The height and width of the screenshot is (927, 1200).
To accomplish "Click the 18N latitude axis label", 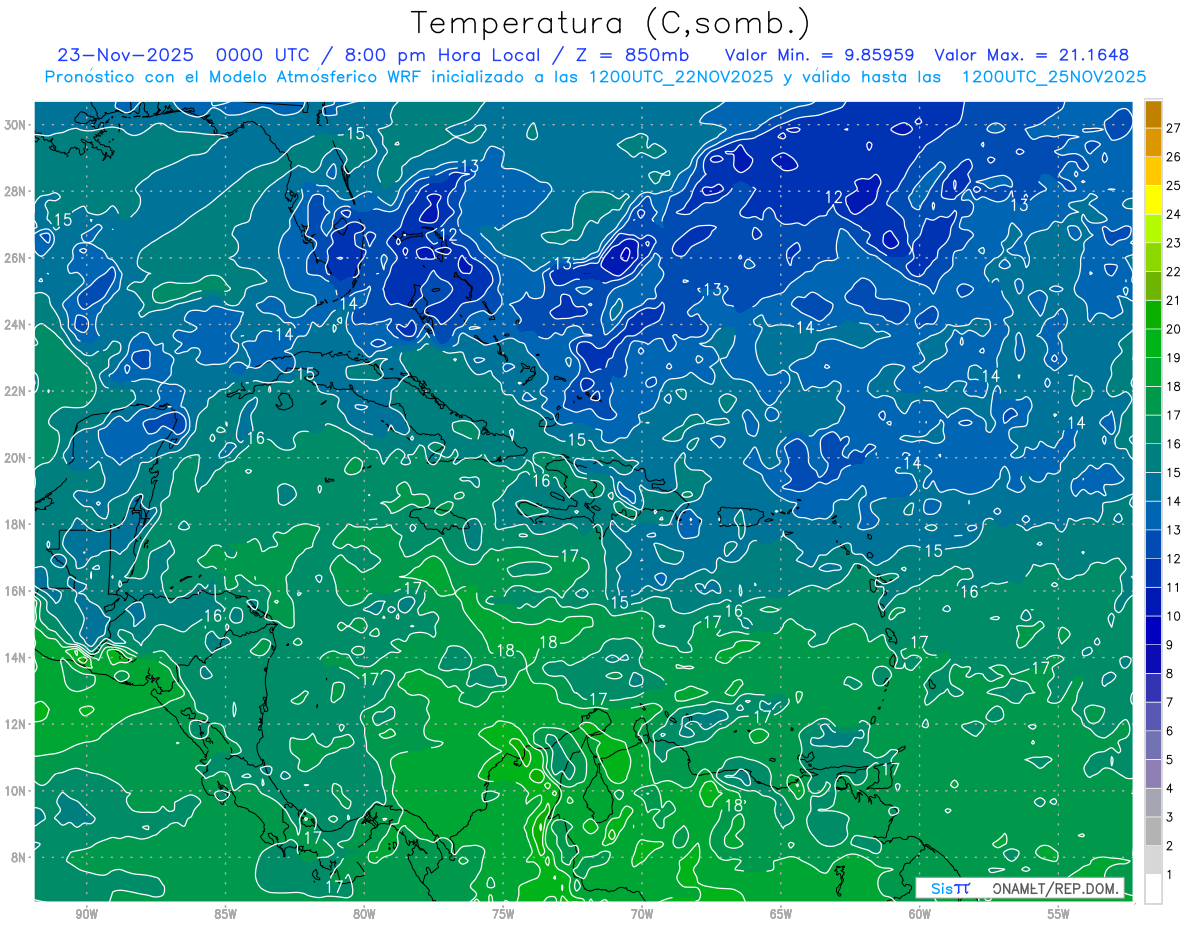I will point(16,524).
